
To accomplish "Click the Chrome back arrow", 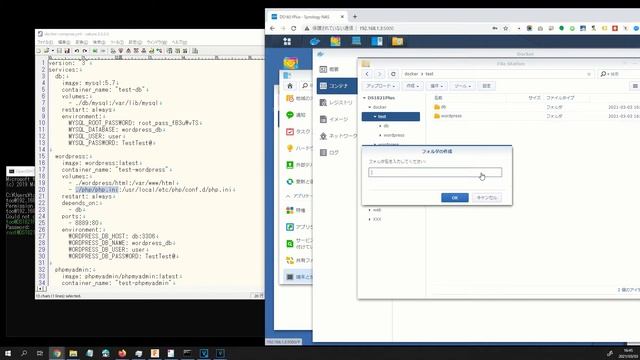I will click(x=273, y=28).
